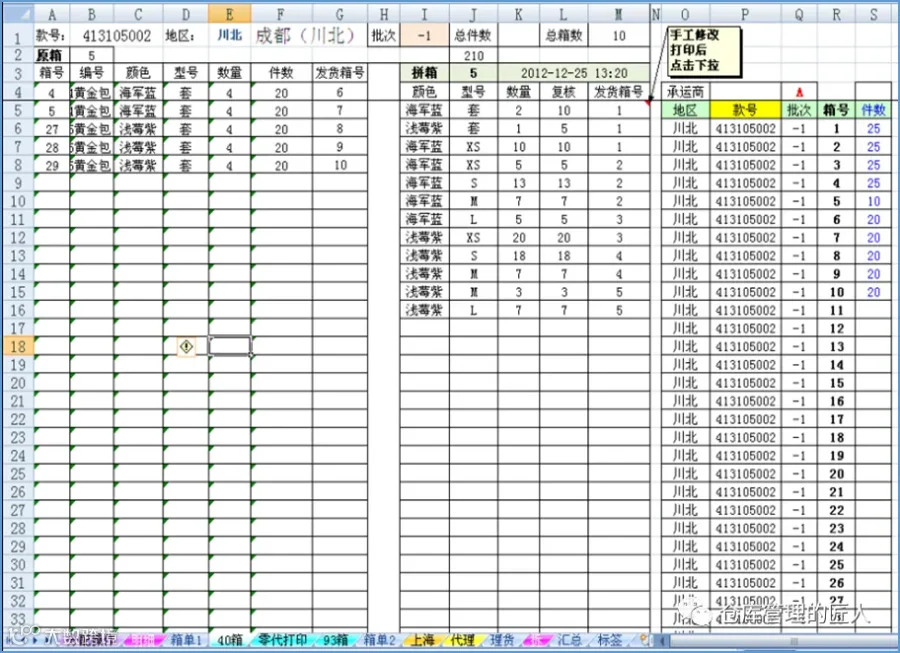This screenshot has width=900, height=653.
Task: Click the 复核 column header cell
Action: (x=564, y=92)
